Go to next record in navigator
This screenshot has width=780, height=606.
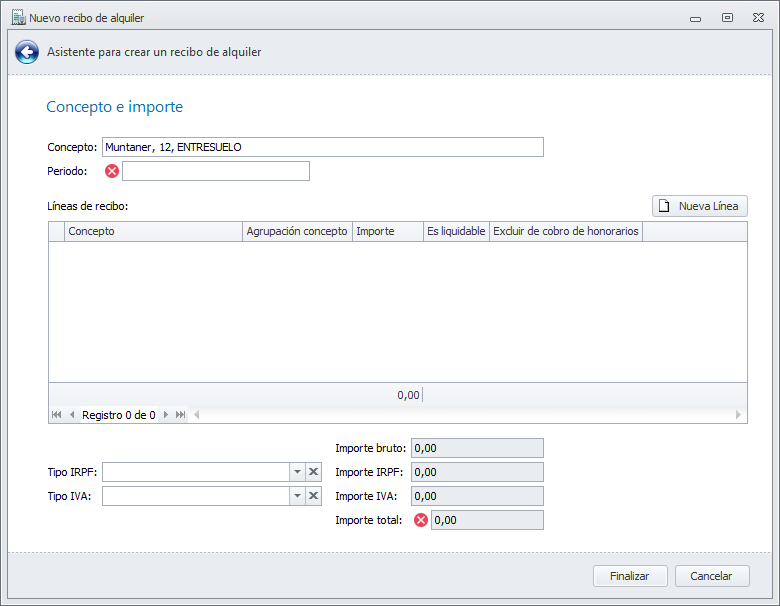pyautogui.click(x=166, y=414)
